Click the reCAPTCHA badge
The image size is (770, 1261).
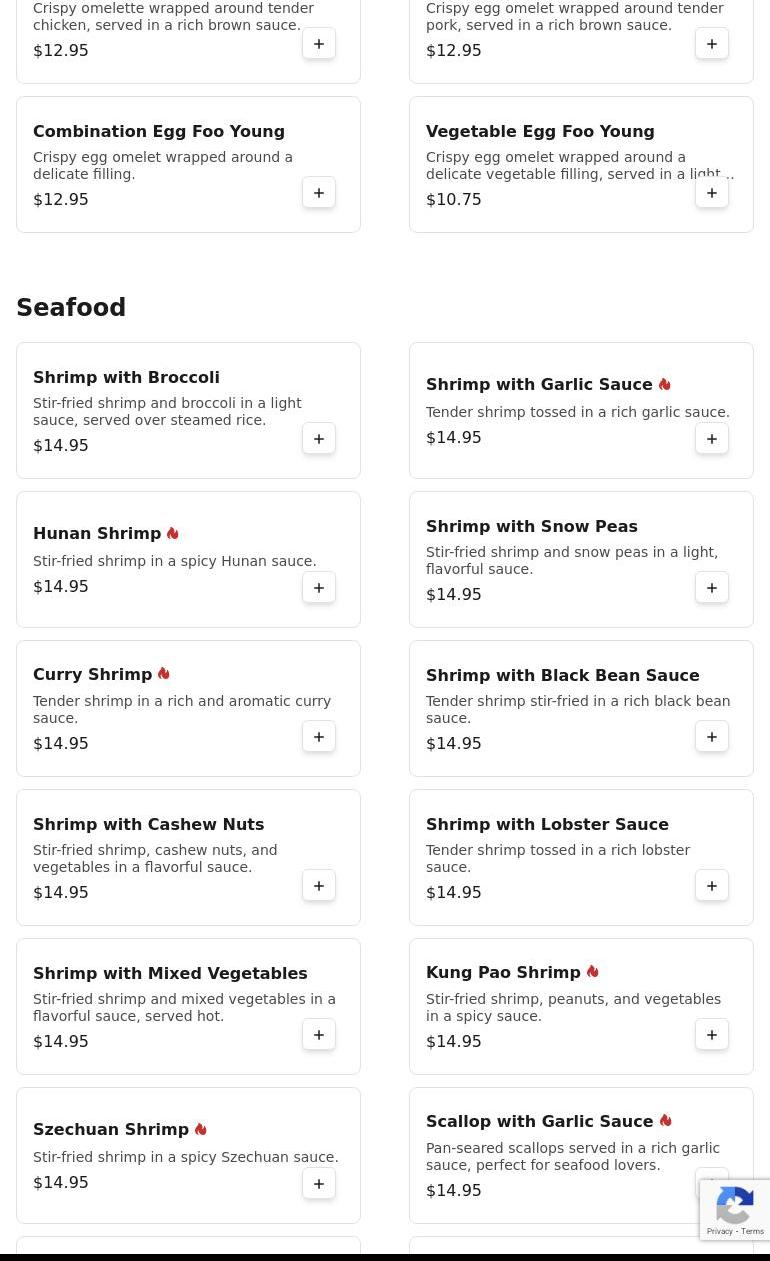(x=735, y=1210)
